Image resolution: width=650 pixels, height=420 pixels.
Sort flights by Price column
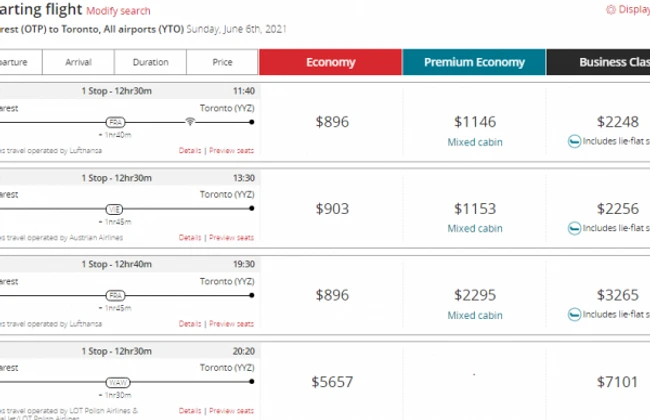222,62
